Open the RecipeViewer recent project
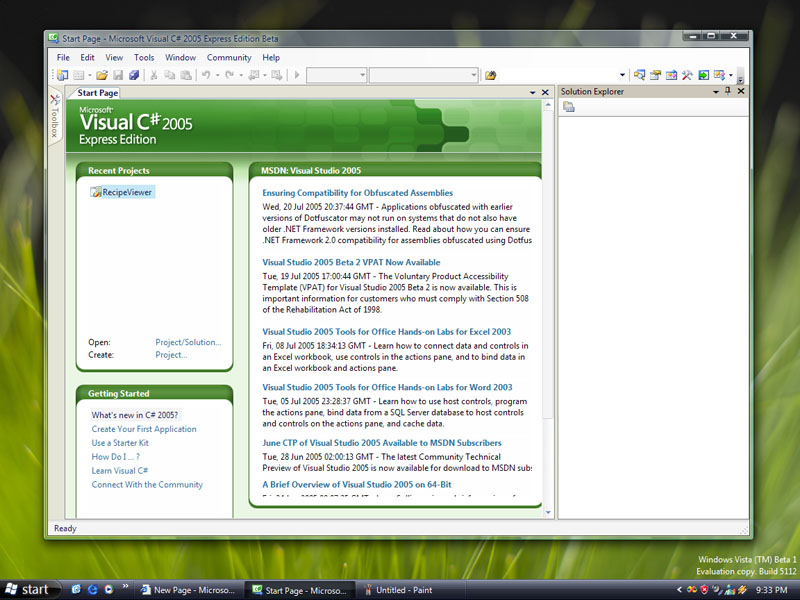This screenshot has height=600, width=800. [x=122, y=192]
